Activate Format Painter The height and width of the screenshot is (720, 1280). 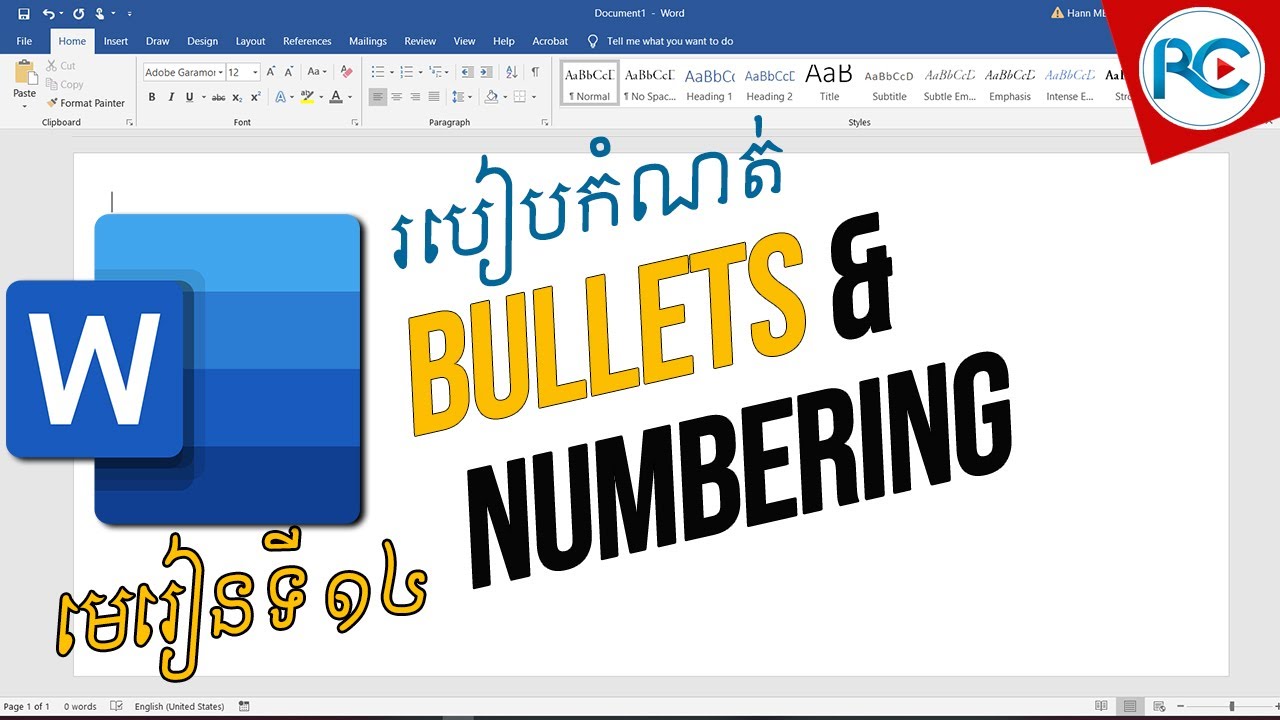[x=86, y=103]
